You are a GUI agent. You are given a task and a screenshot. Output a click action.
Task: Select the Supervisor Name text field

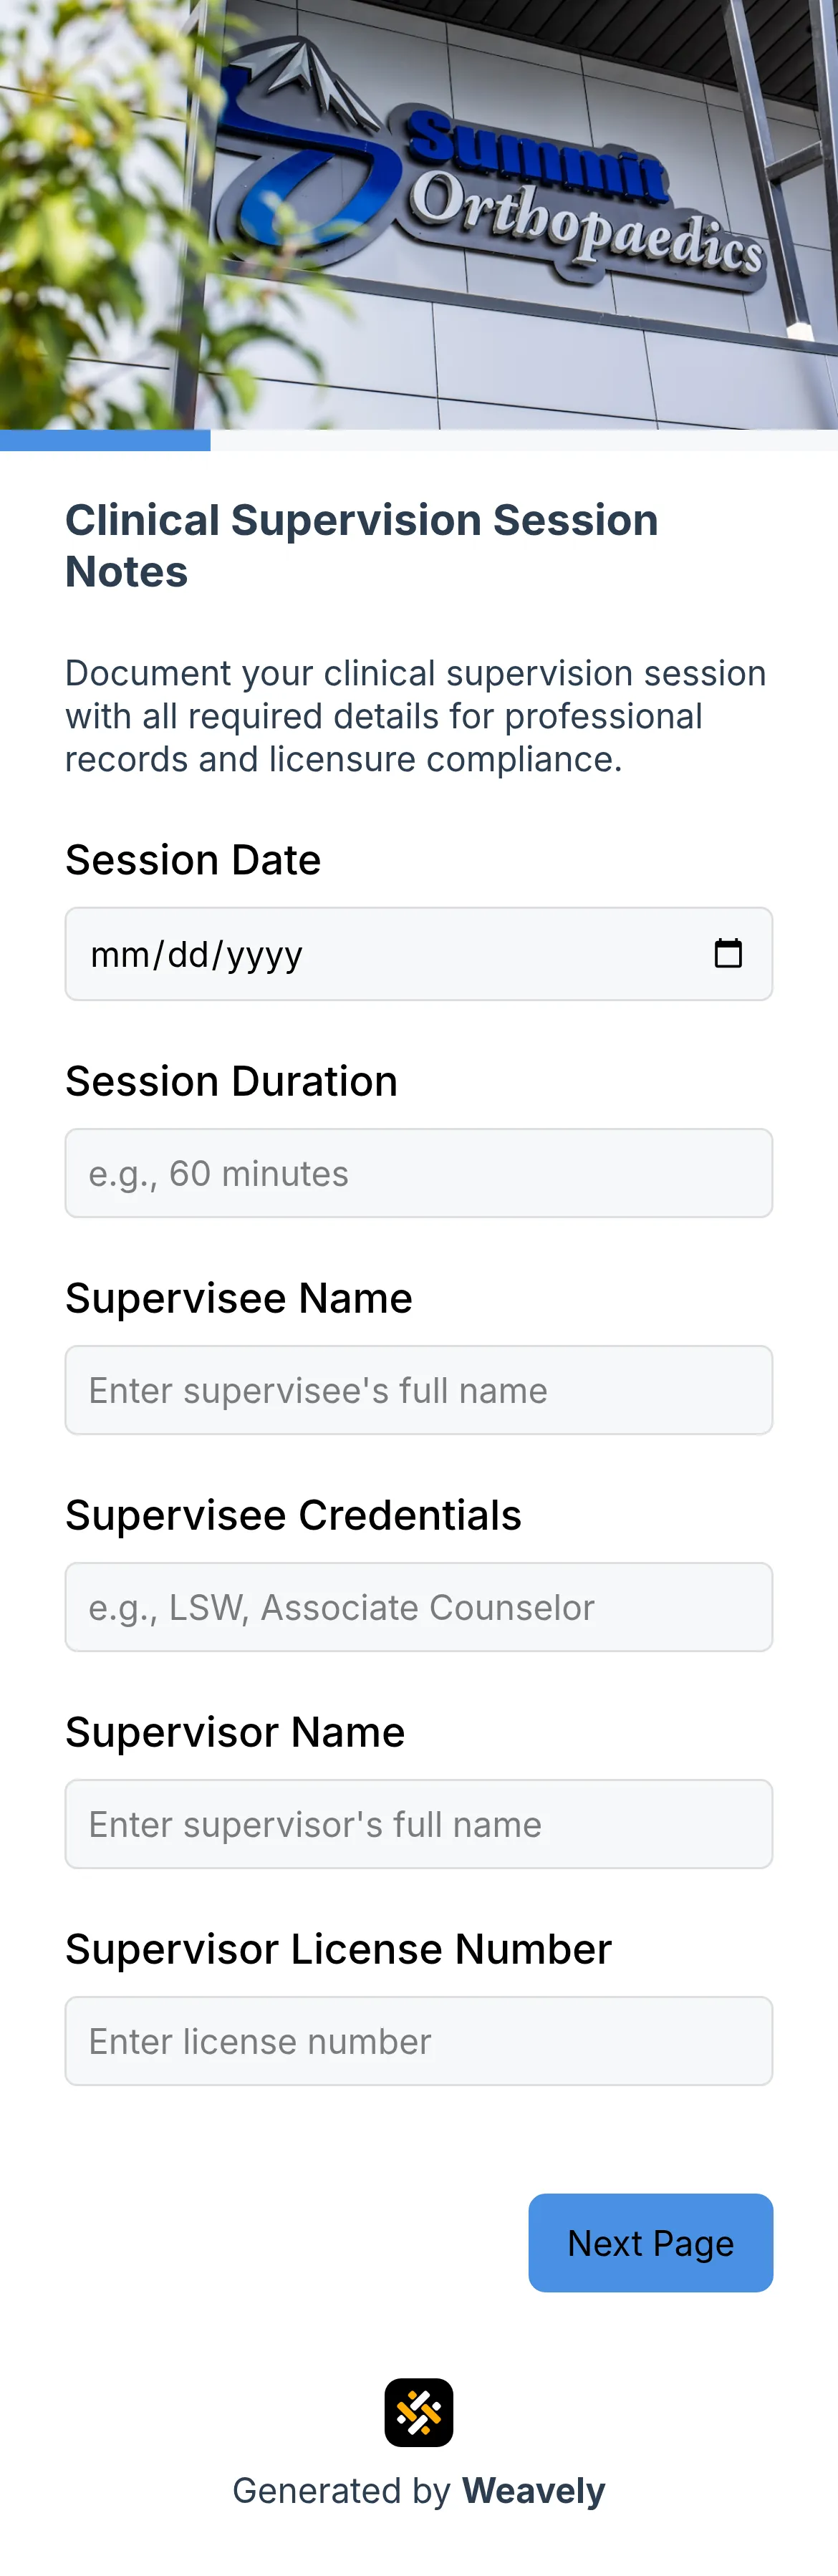pyautogui.click(x=419, y=1823)
